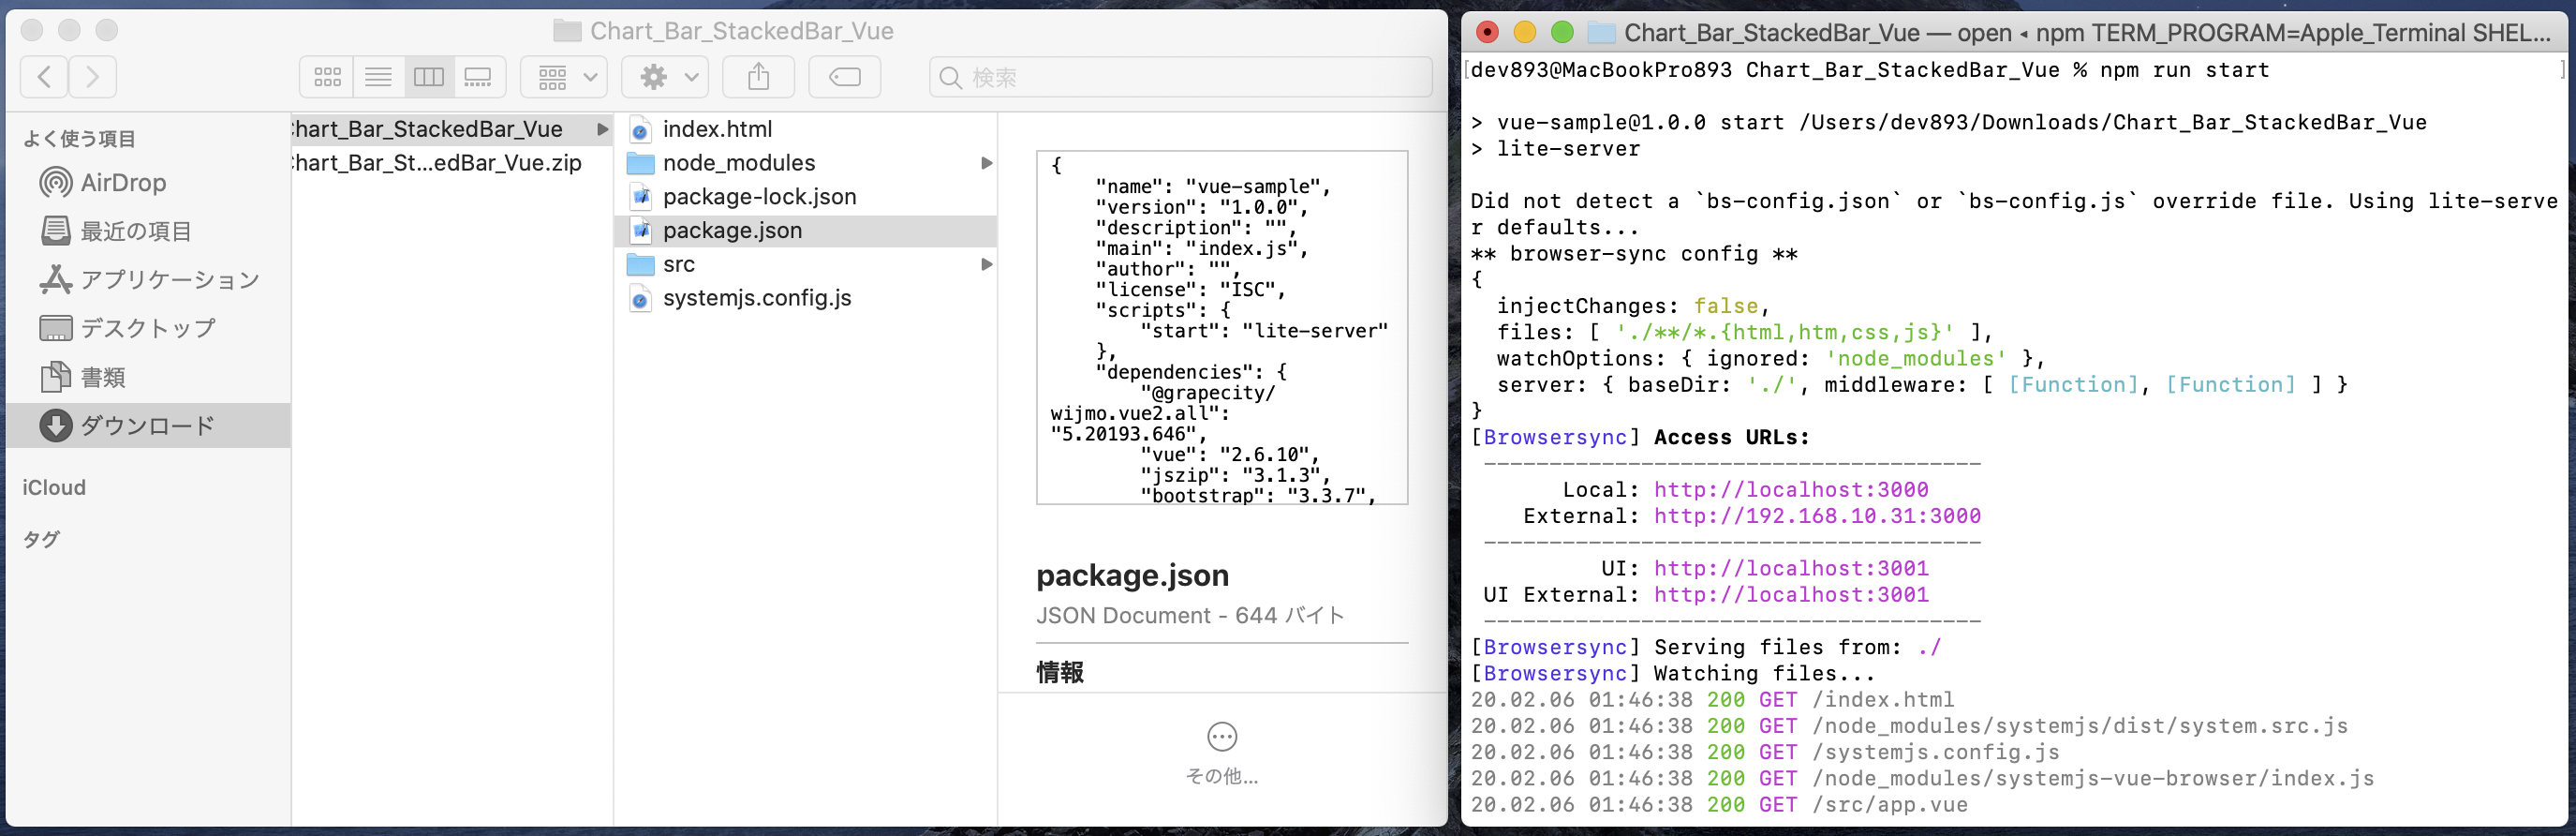Switch Finder to list view

378,77
